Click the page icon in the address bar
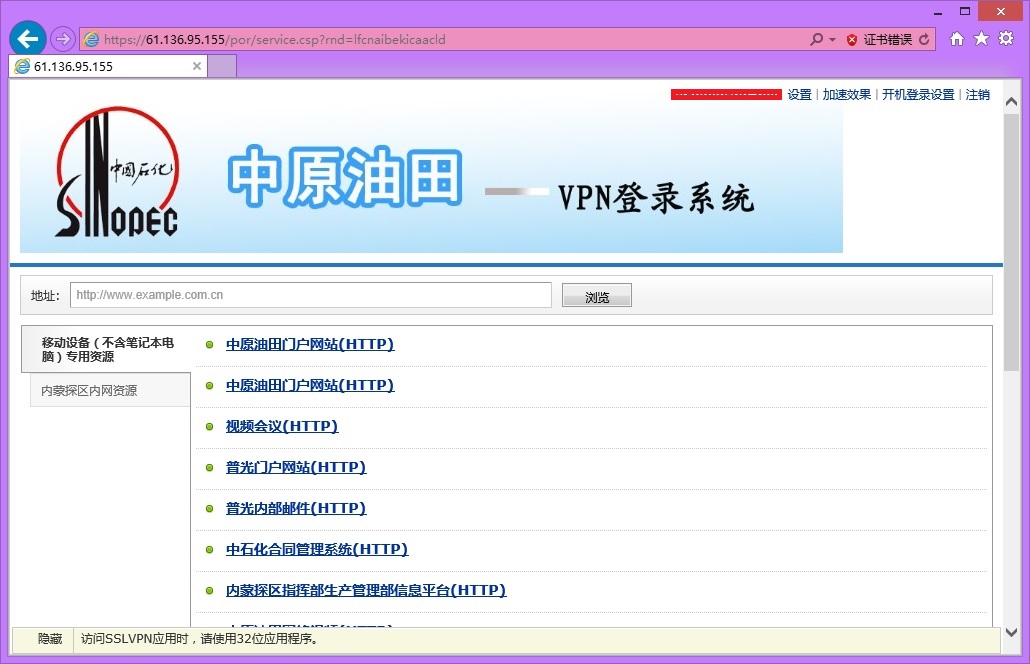The image size is (1030, 664). point(92,39)
